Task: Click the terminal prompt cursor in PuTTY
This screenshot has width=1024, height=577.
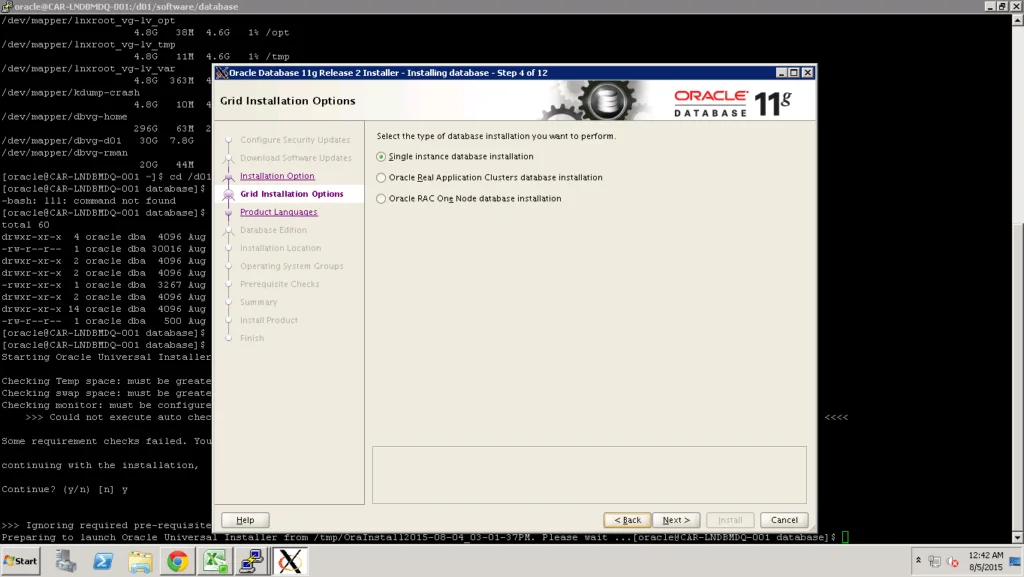Action: click(845, 537)
